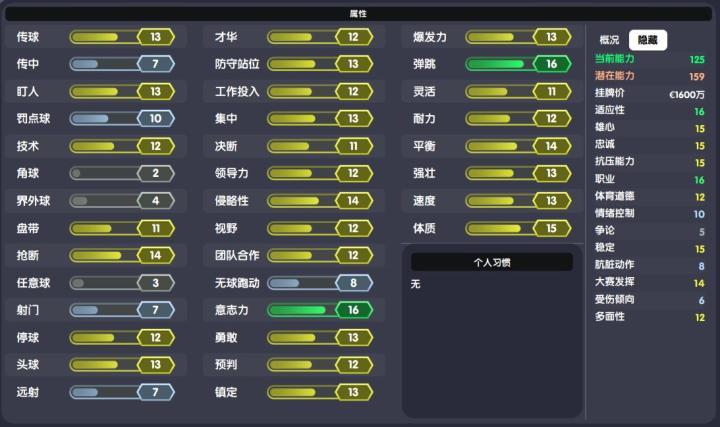This screenshot has height=427, width=720.
Task: Click the 属性 panel header bar
Action: [358, 14]
